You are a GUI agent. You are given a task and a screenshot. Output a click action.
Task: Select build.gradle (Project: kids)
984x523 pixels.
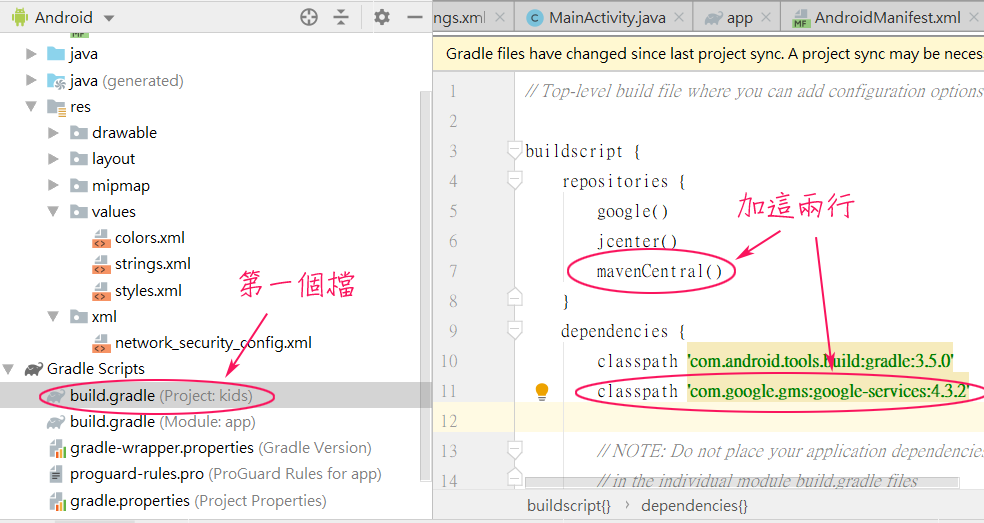[161, 396]
